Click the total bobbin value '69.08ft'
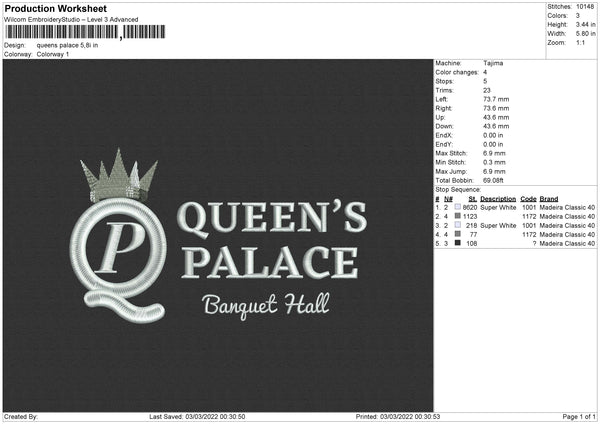Screen dimensions: 600x424 (493, 180)
